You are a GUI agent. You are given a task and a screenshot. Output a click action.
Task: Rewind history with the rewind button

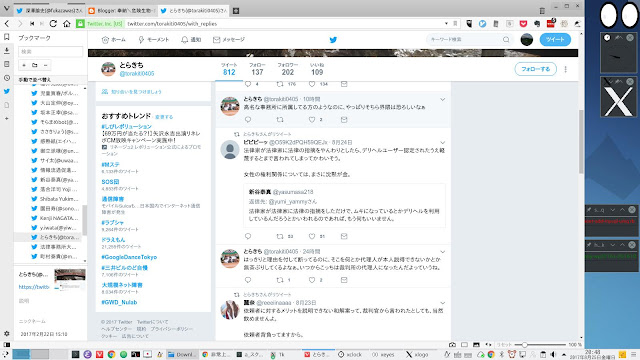[x=32, y=24]
